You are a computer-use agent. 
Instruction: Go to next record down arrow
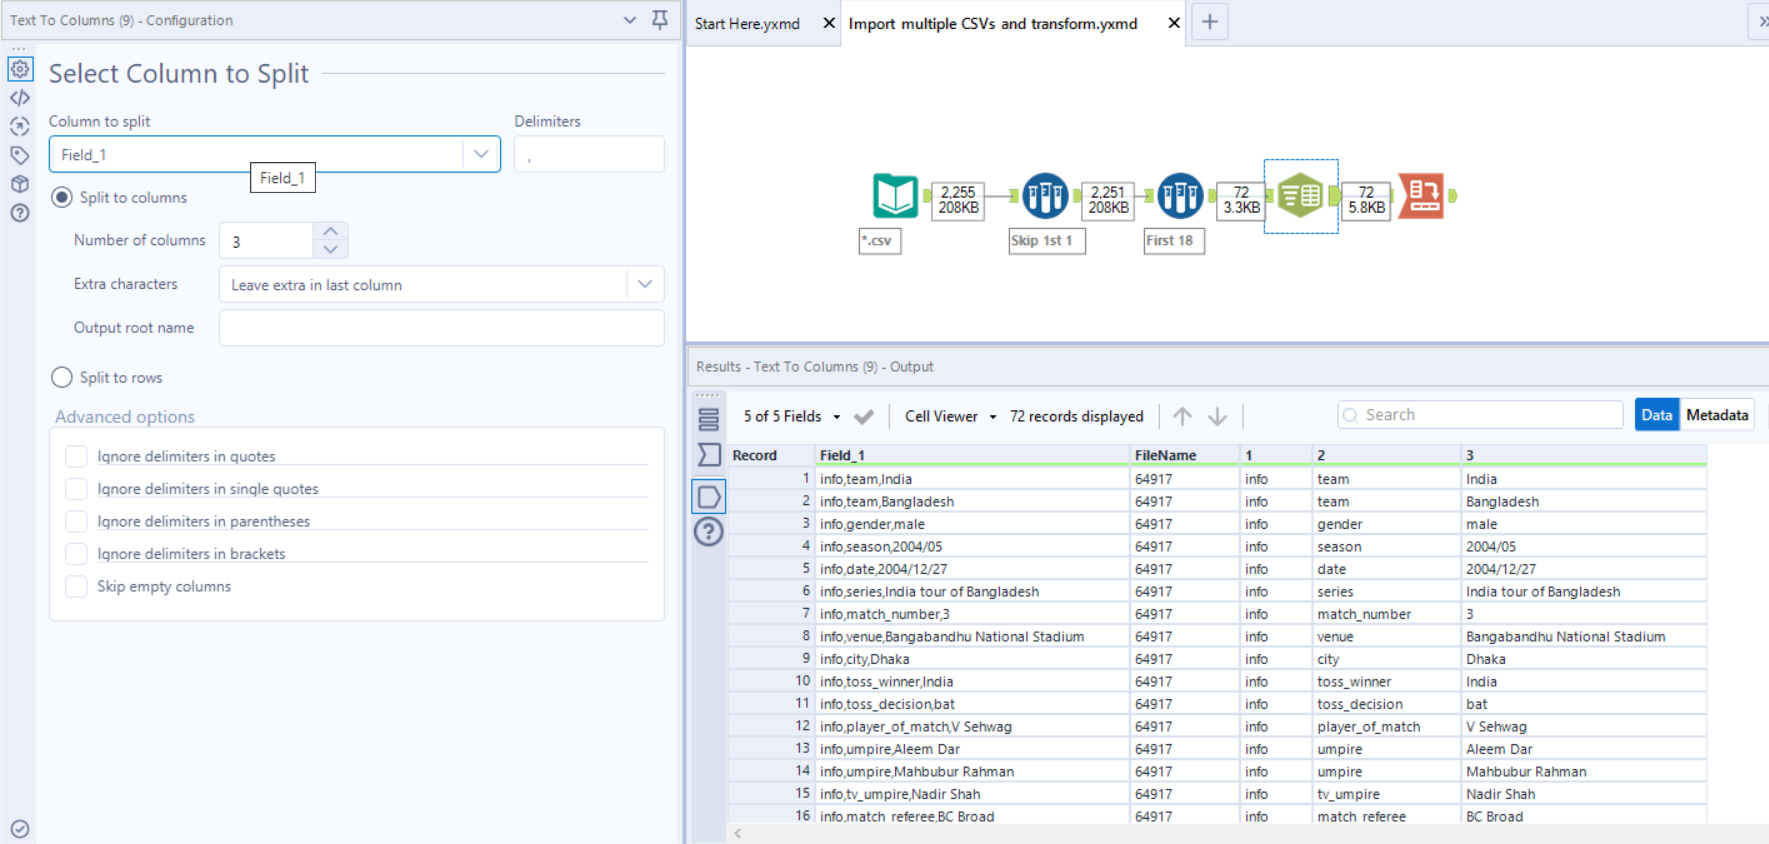click(1217, 416)
